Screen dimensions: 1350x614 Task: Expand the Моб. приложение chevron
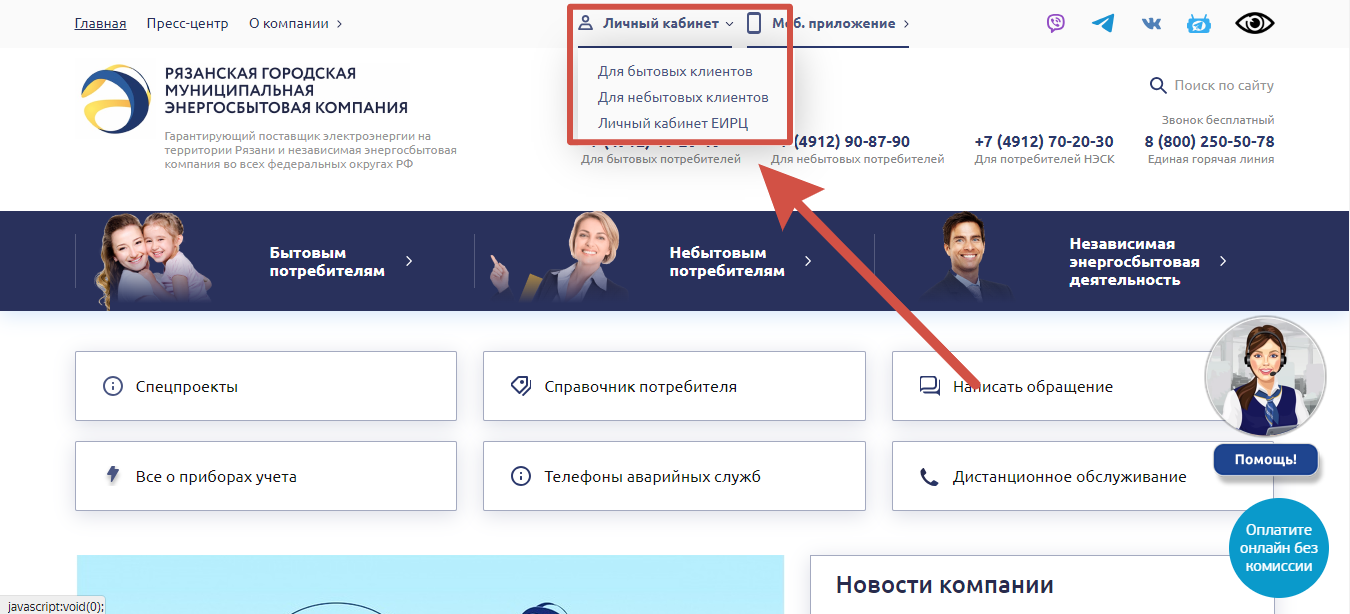pos(906,23)
